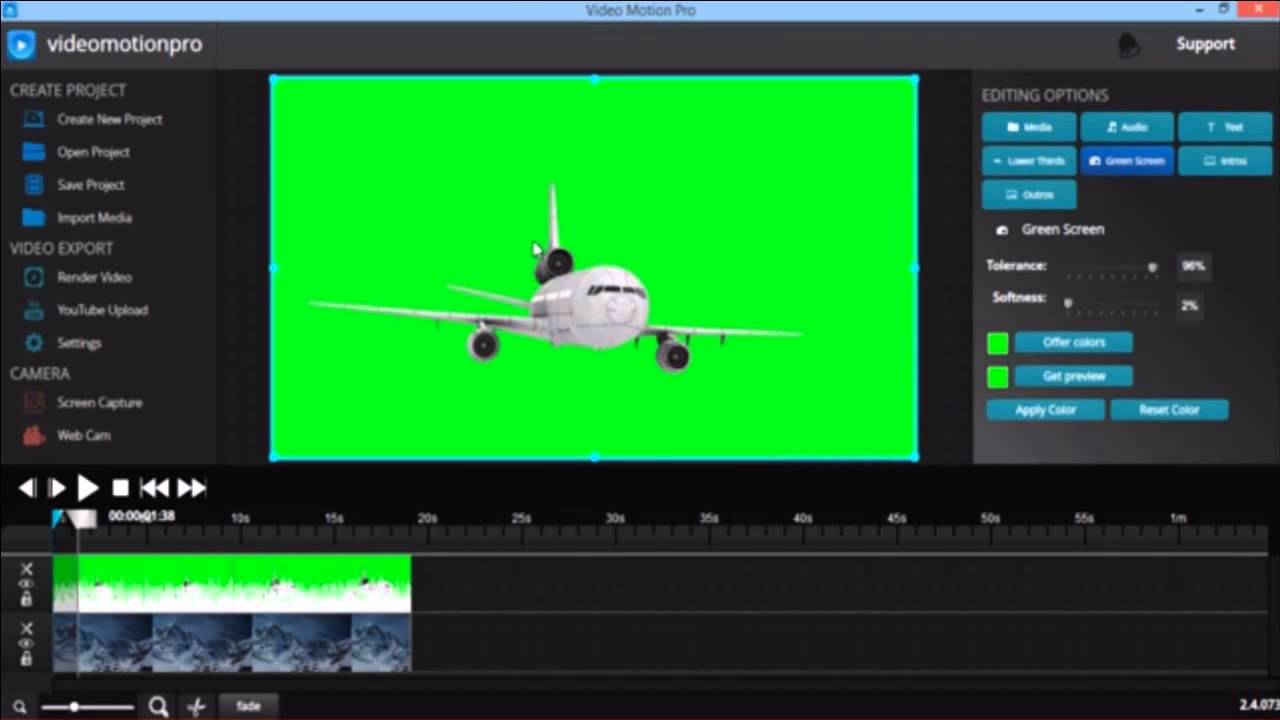1280x720 pixels.
Task: Step back one frame in playback controls
Action: click(x=27, y=488)
